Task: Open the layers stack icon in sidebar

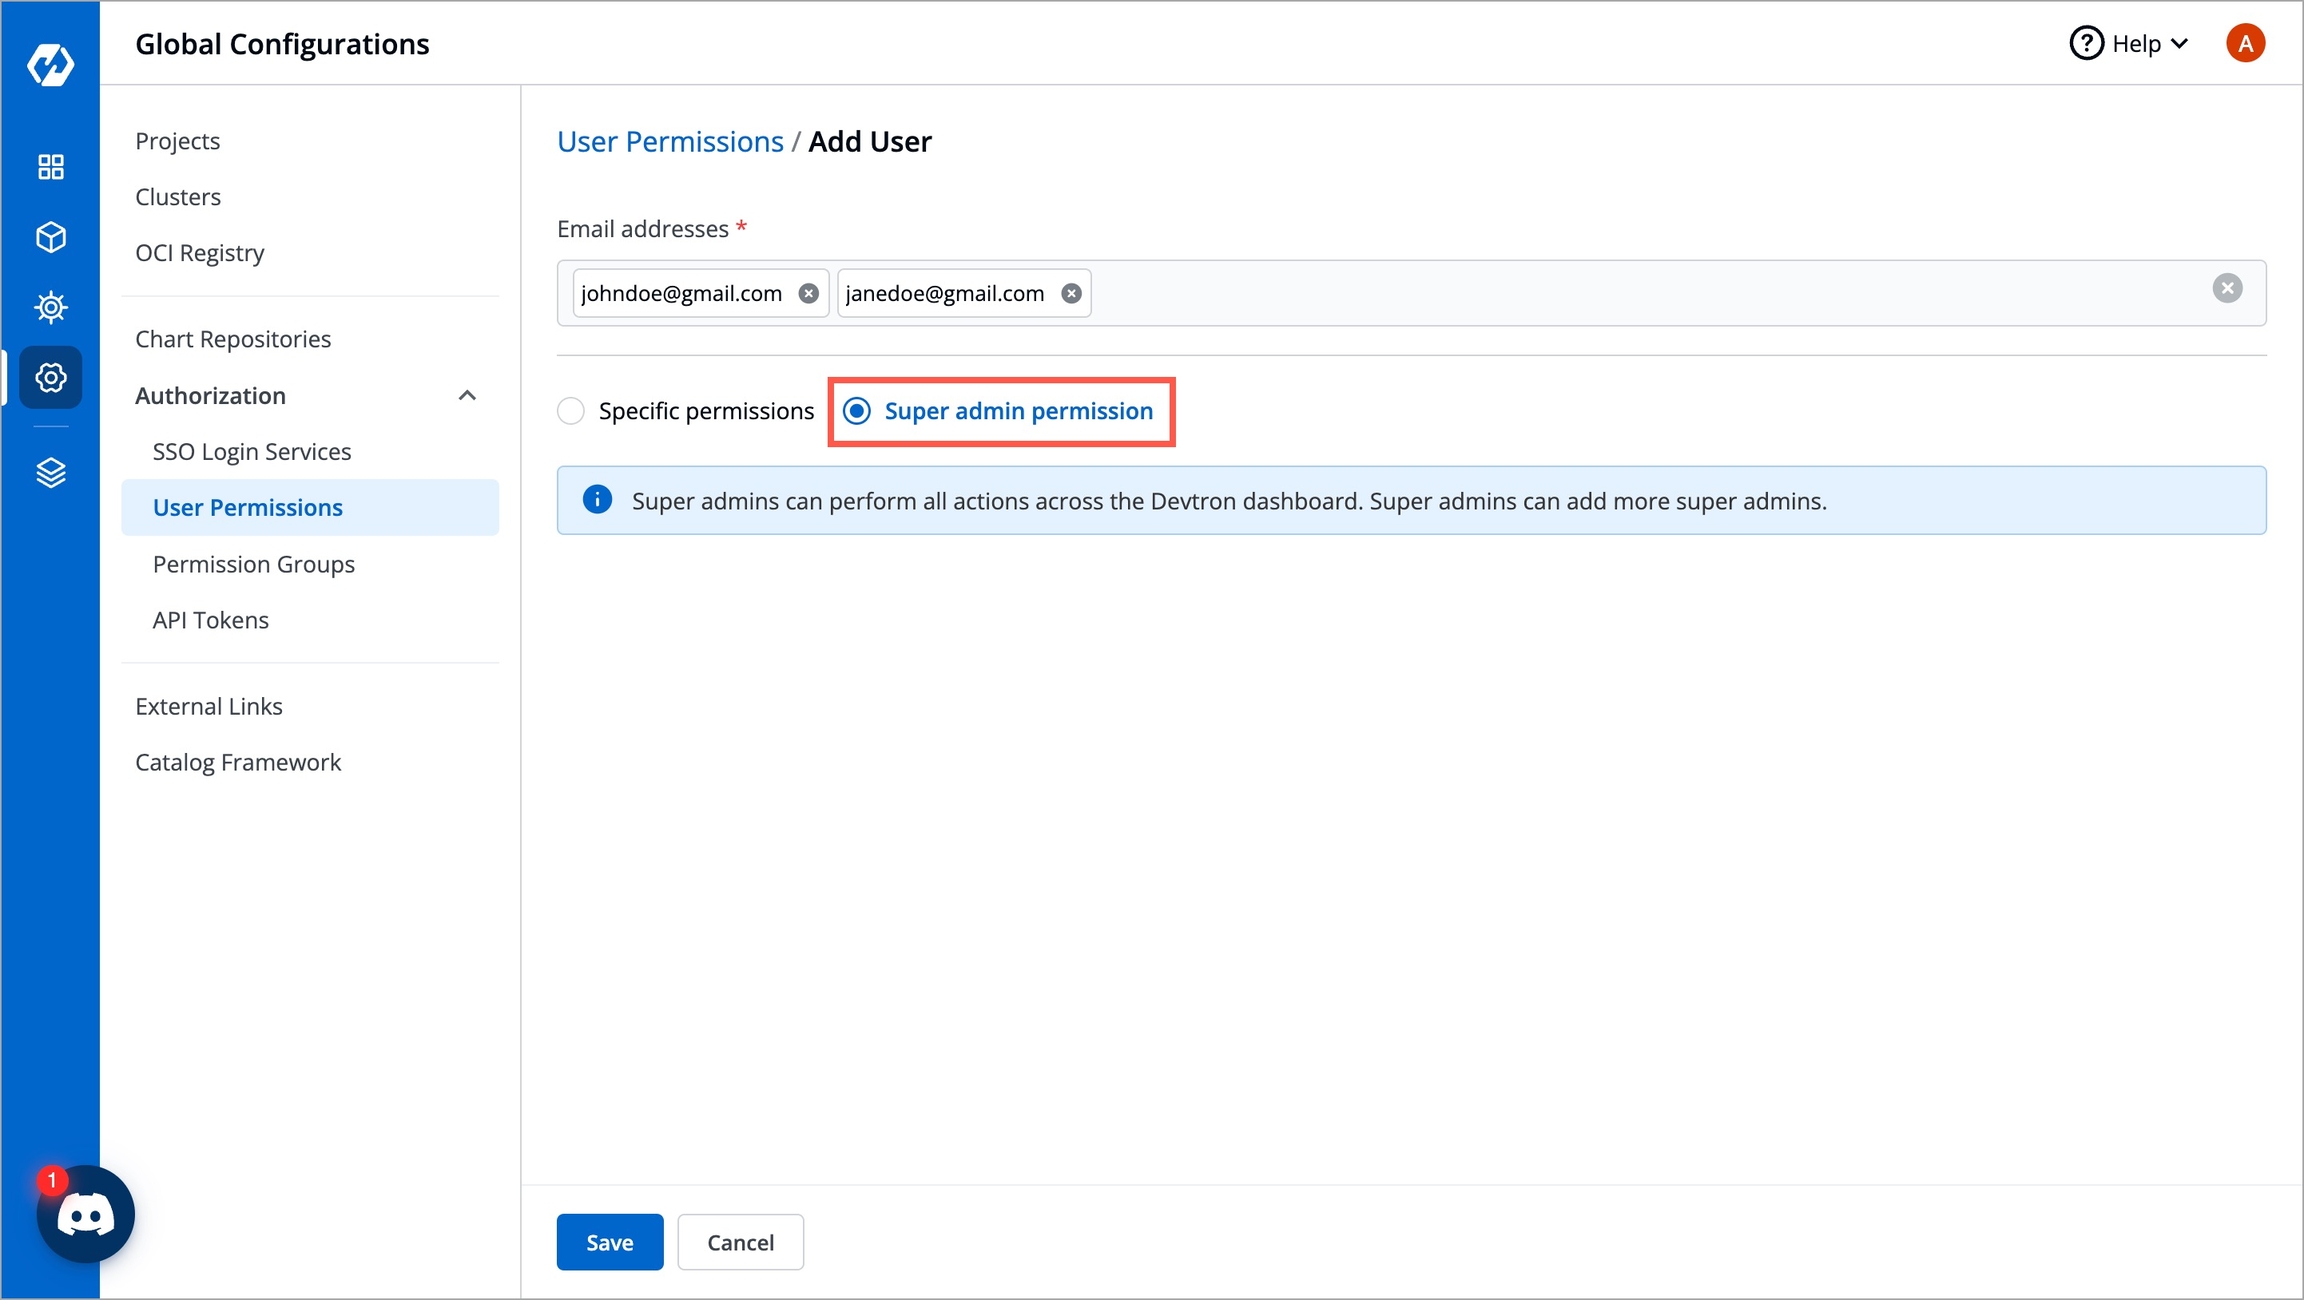Action: 51,472
